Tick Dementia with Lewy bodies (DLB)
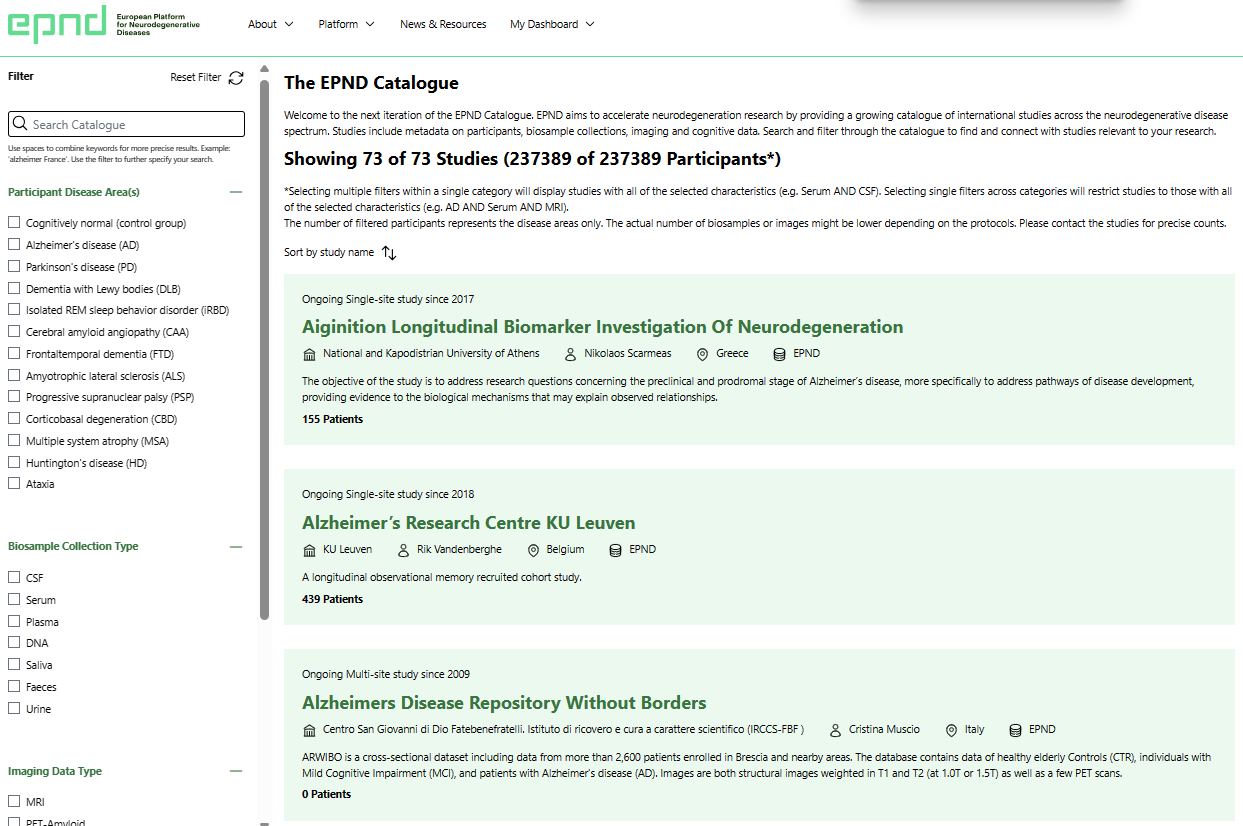This screenshot has height=826, width=1243. pyautogui.click(x=14, y=289)
